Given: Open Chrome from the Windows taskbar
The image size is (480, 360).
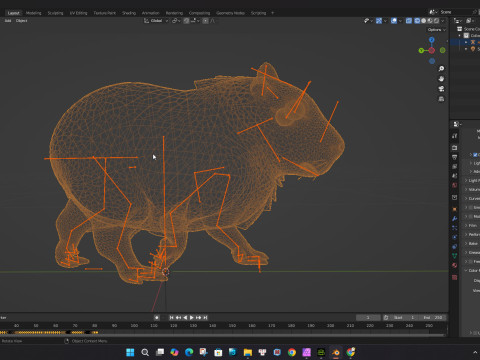Looking at the screenshot, I should coord(292,352).
